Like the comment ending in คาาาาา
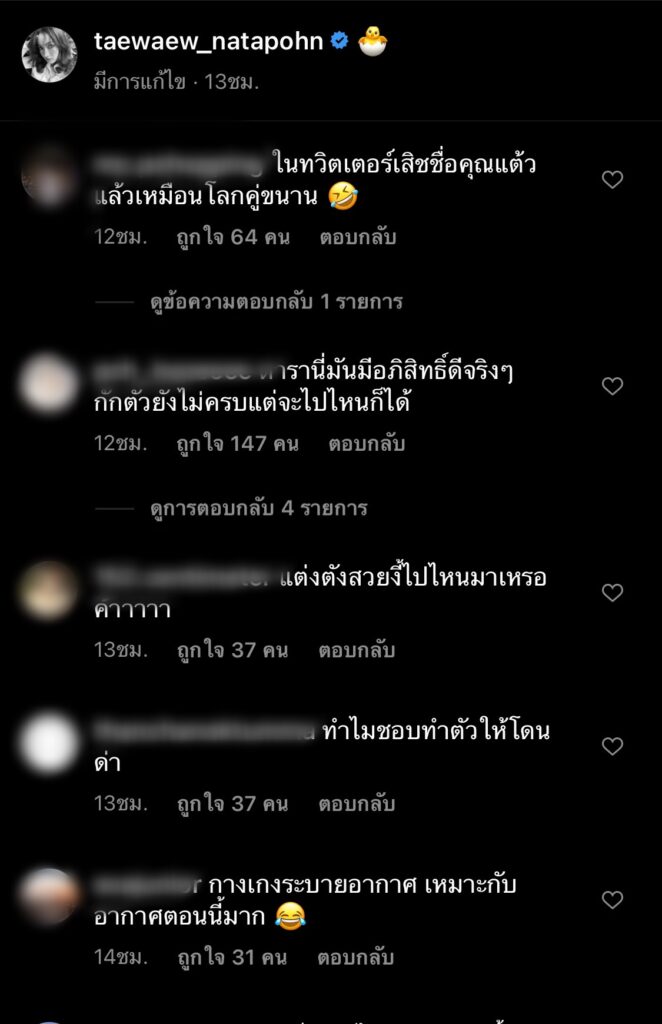Viewport: 662px width, 1024px height. tap(612, 592)
